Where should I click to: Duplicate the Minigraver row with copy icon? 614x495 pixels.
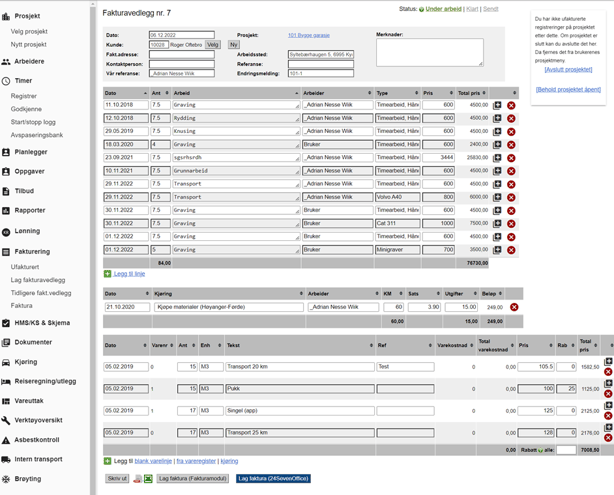tap(497, 249)
